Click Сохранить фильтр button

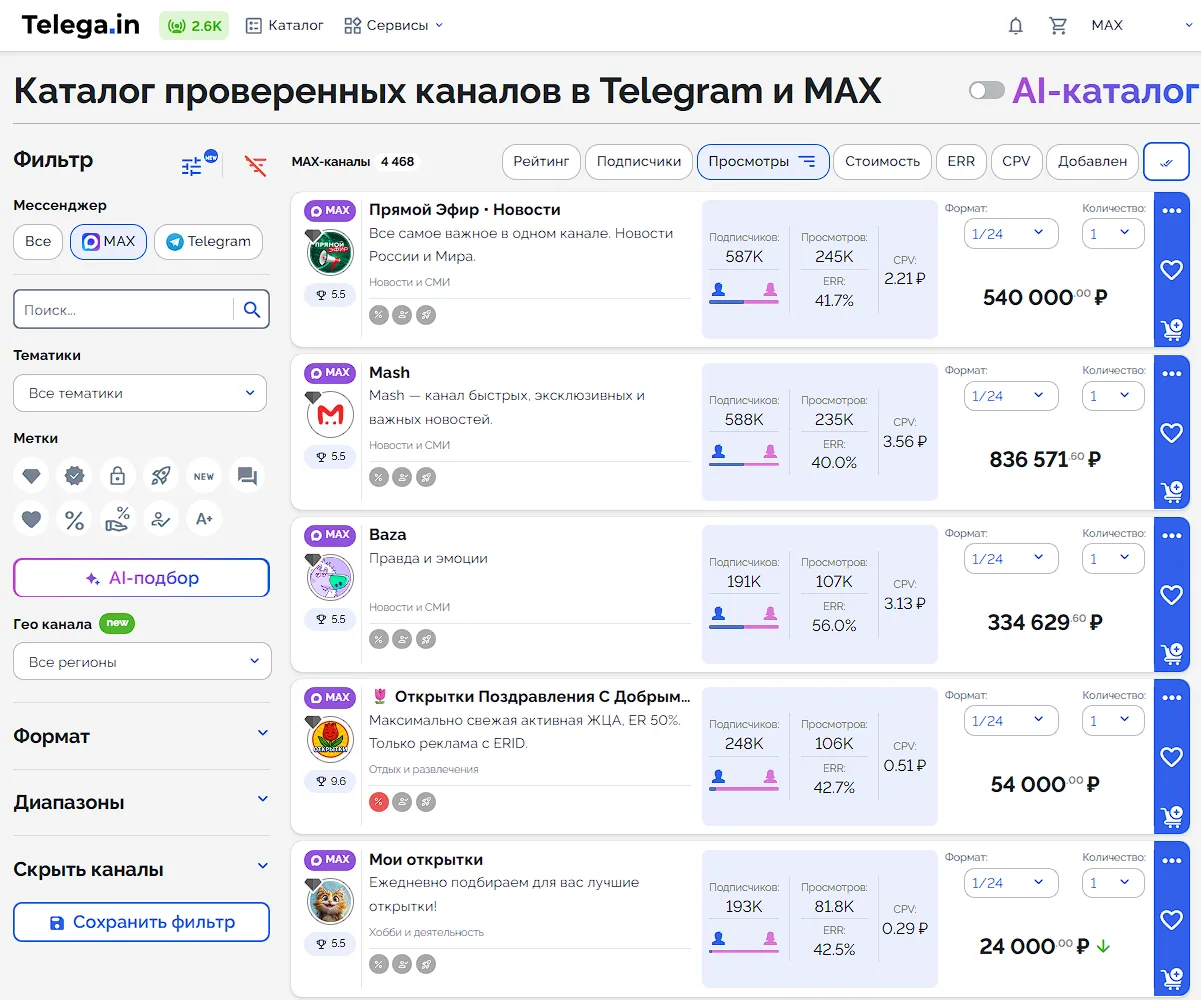pos(141,922)
